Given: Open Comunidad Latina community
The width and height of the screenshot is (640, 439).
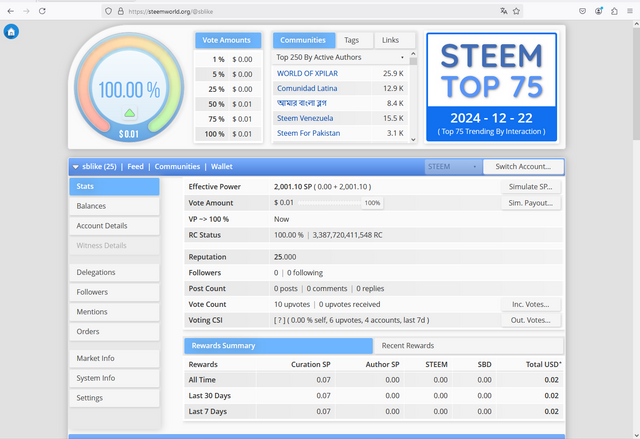Looking at the screenshot, I should point(307,89).
